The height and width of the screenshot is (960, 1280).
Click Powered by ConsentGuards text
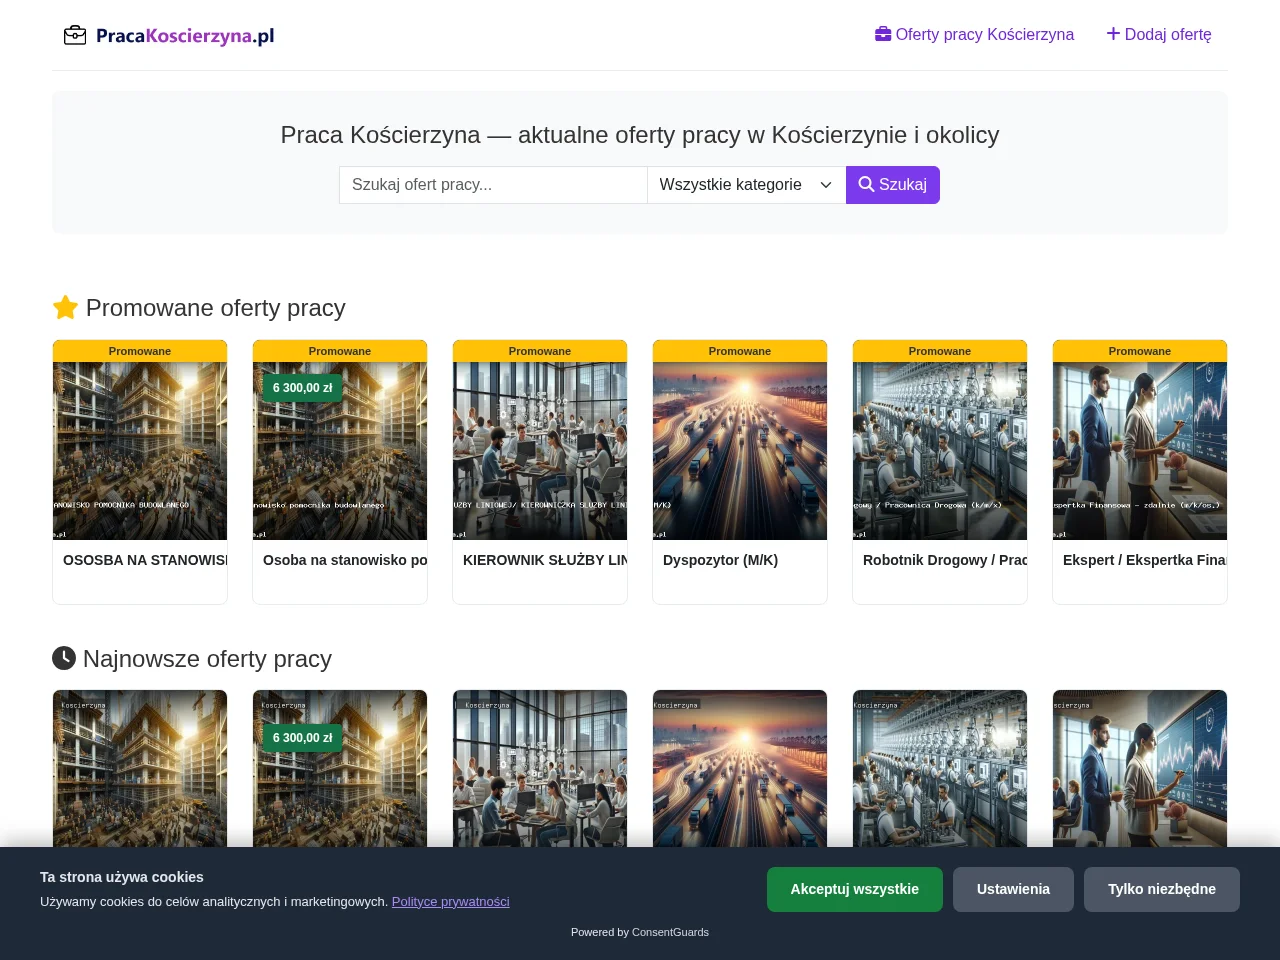coord(640,932)
